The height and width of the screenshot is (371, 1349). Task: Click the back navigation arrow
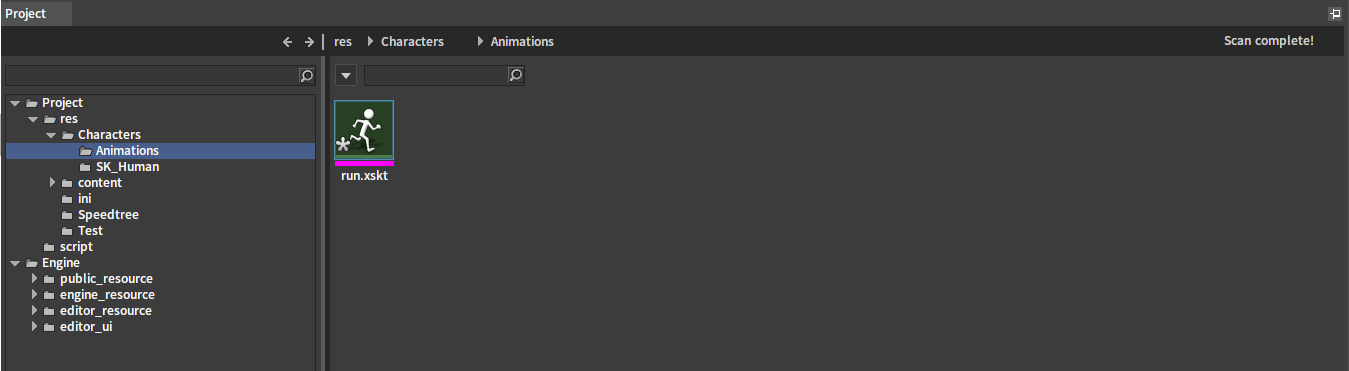pos(287,42)
